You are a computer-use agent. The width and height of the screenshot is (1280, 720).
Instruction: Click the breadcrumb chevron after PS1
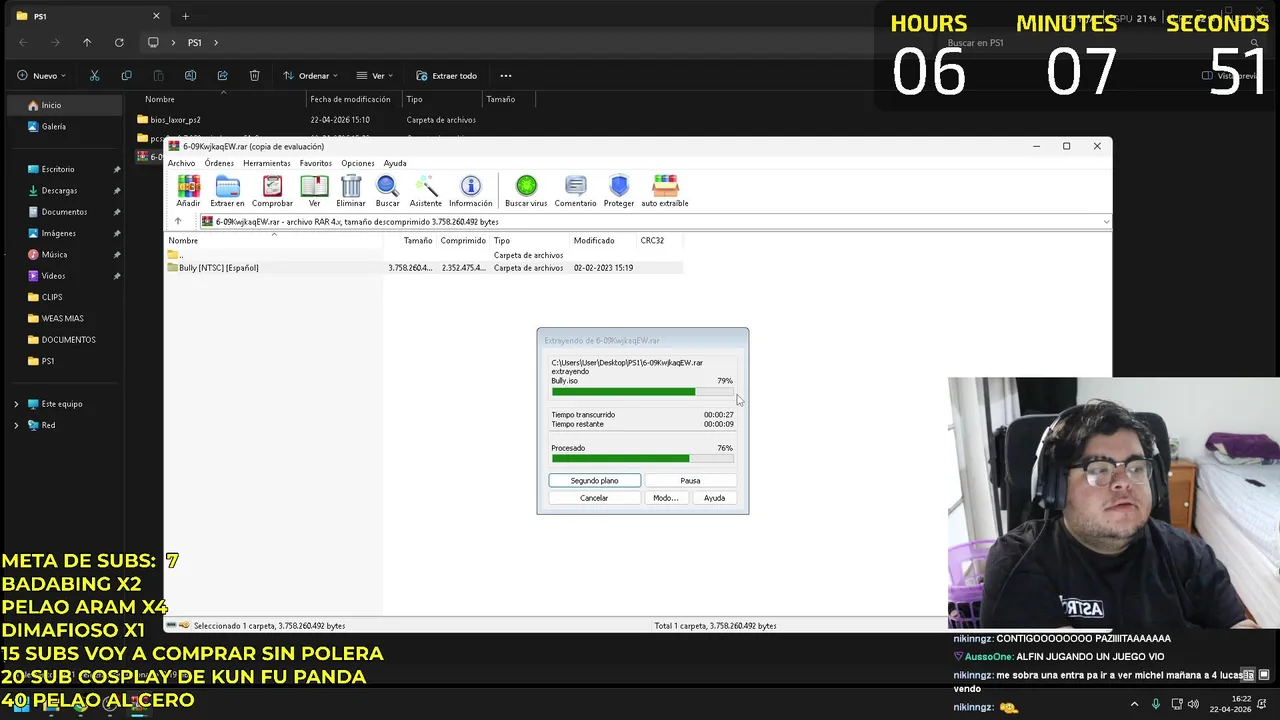(216, 42)
